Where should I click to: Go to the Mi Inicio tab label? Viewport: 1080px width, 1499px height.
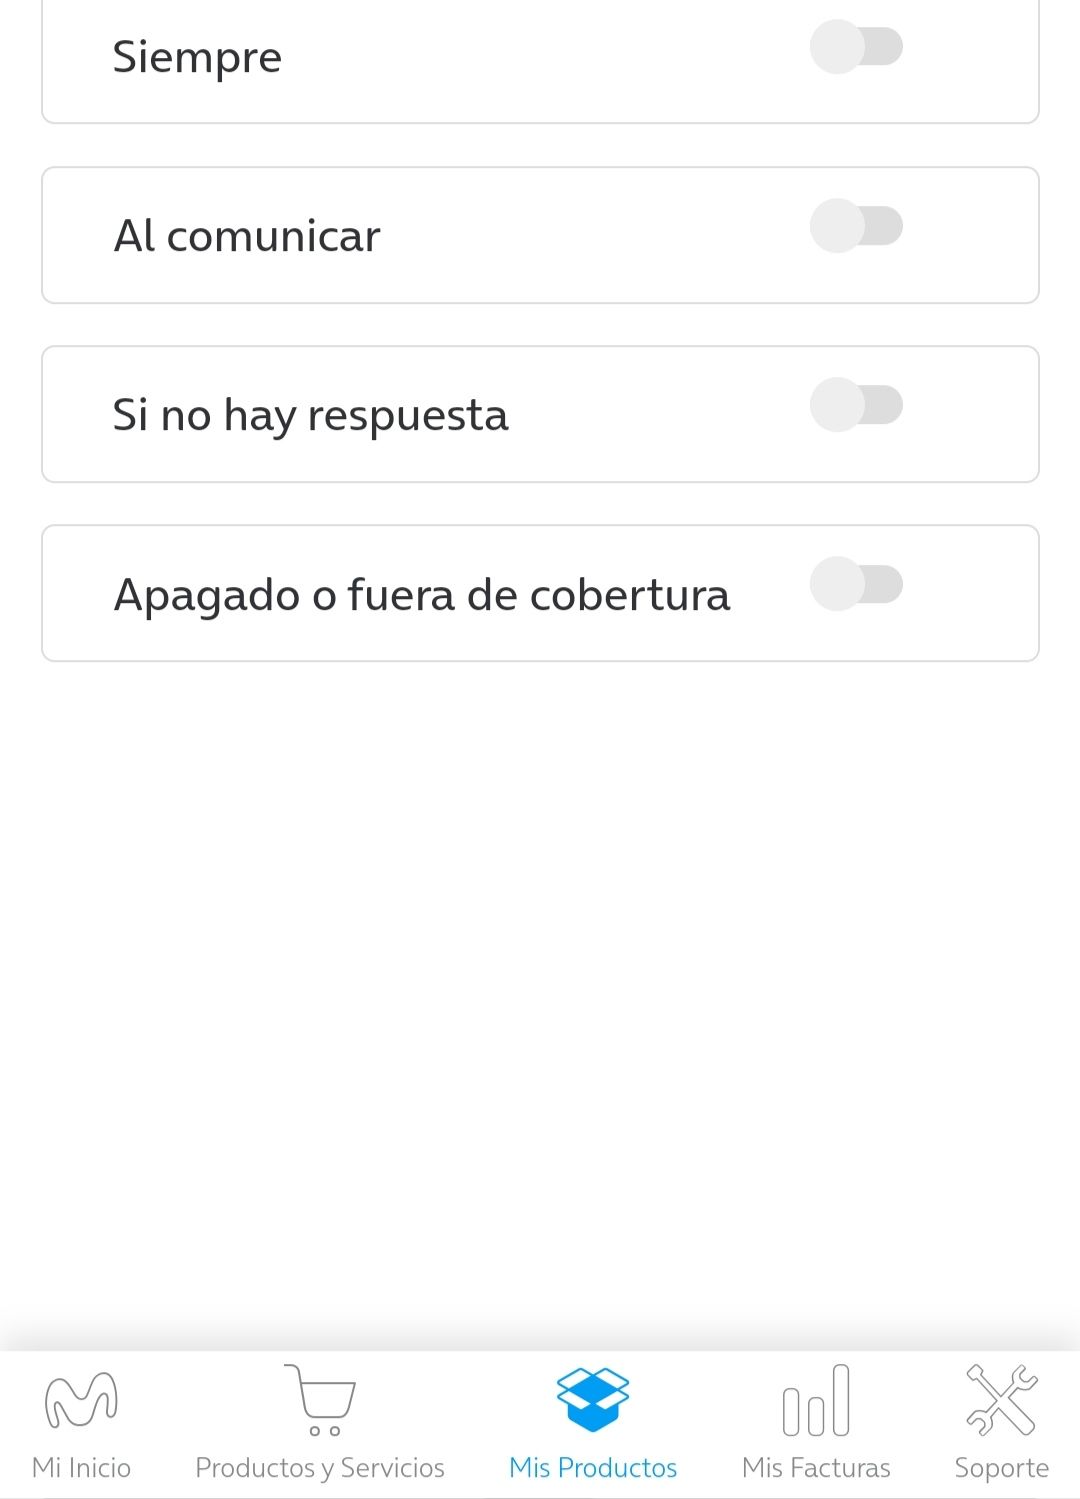(81, 1467)
